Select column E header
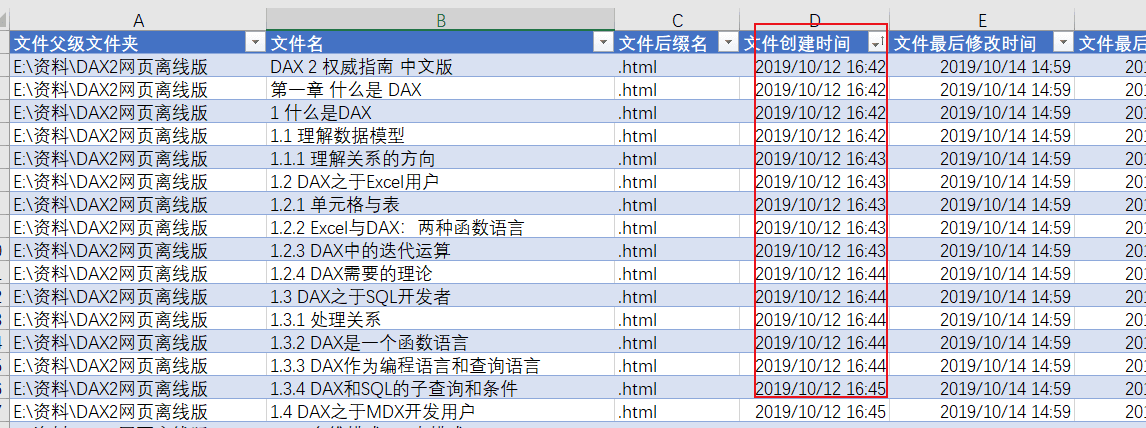This screenshot has height=428, width=1146. [x=982, y=20]
